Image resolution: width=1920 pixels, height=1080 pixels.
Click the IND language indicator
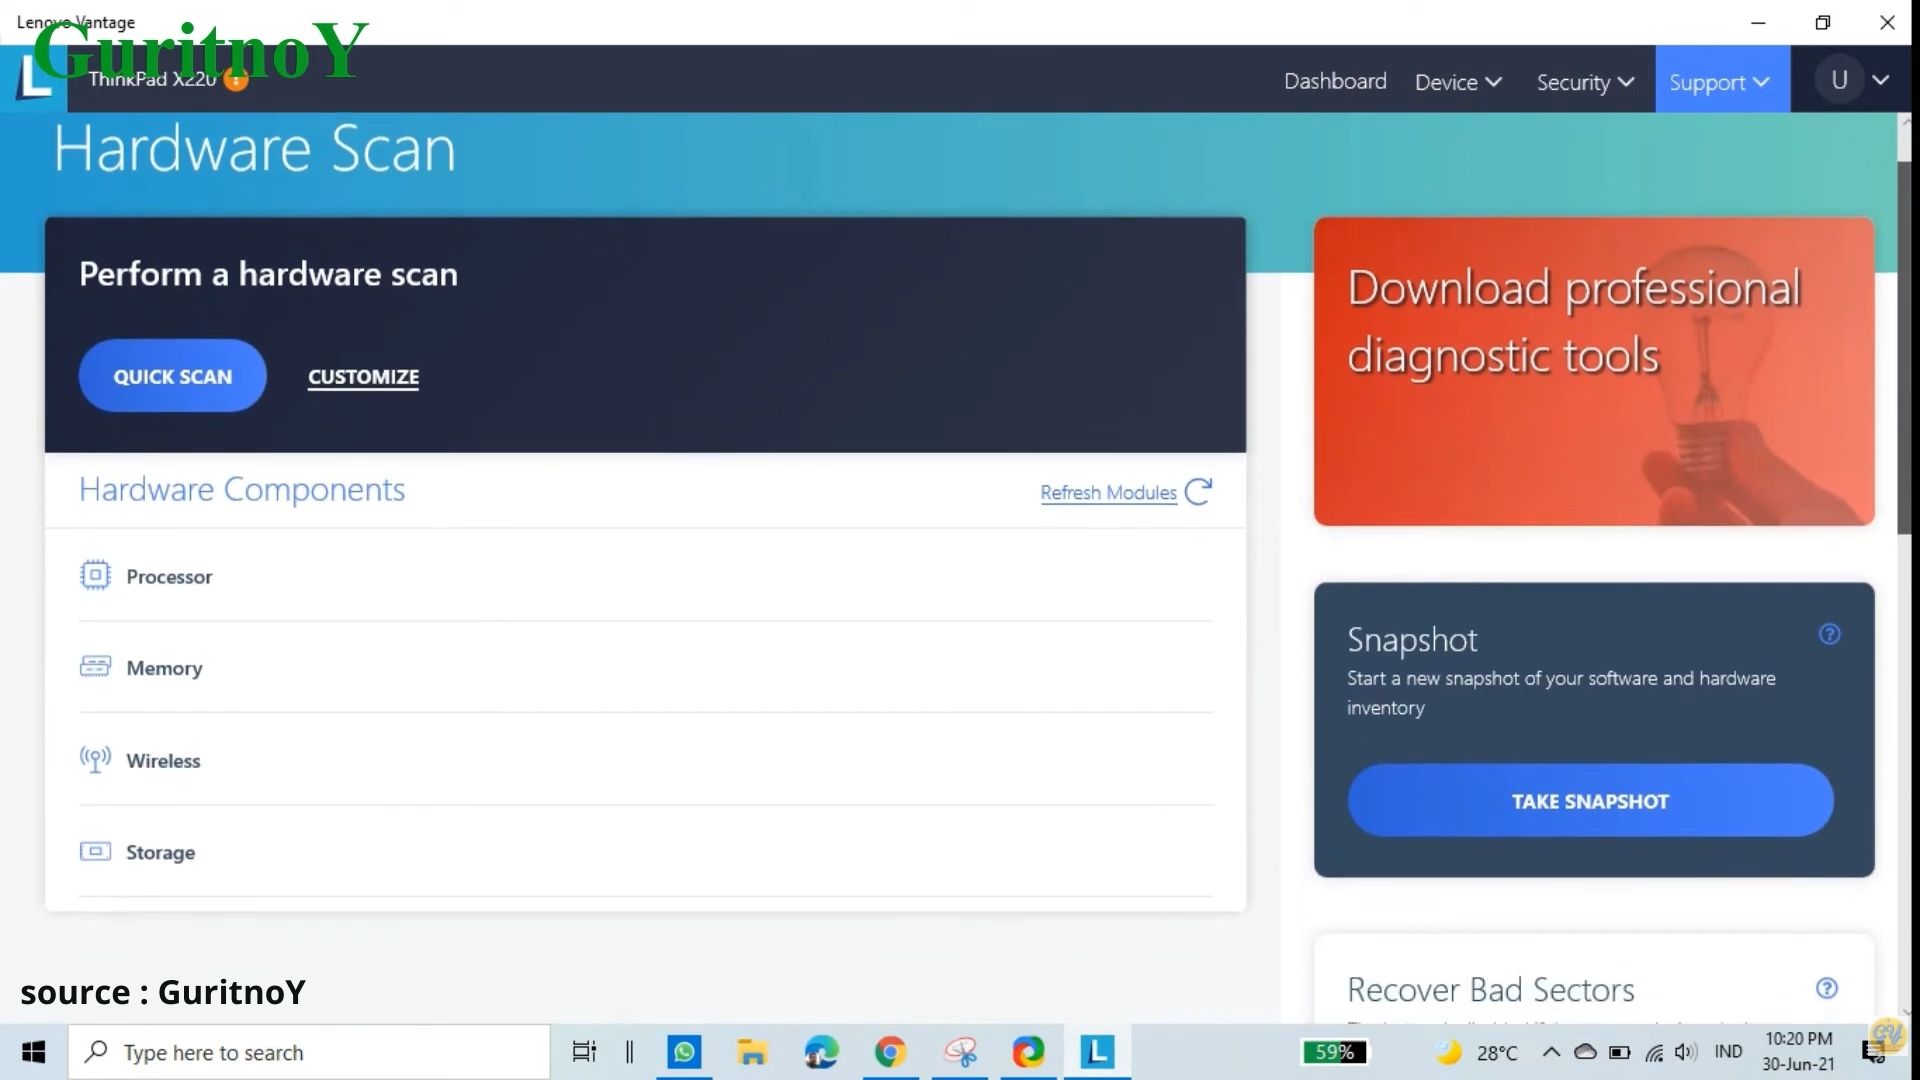click(1728, 1052)
